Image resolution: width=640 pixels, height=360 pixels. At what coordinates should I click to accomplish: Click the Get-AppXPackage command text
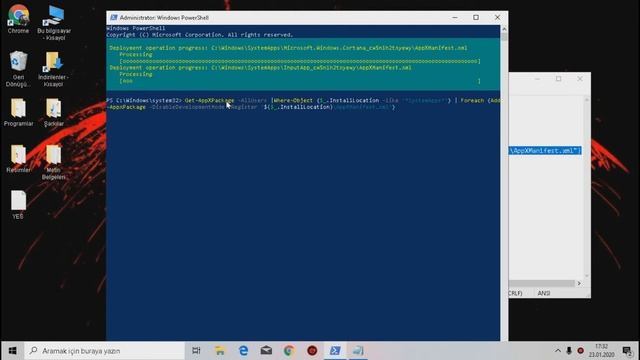[209, 100]
